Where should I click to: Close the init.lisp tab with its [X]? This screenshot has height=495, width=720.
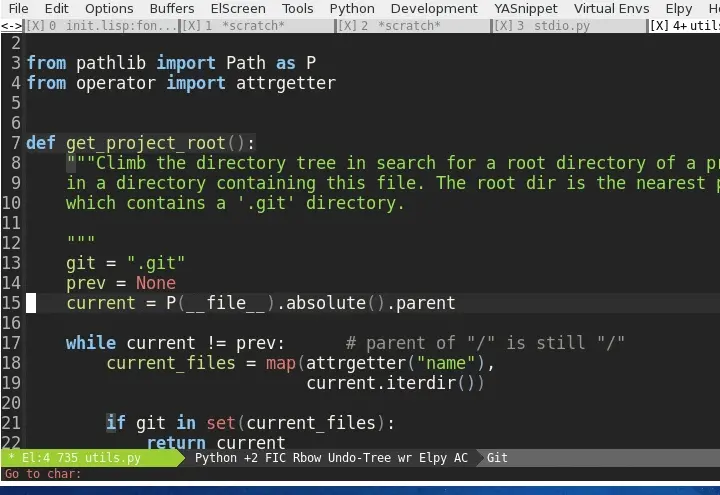coord(35,26)
